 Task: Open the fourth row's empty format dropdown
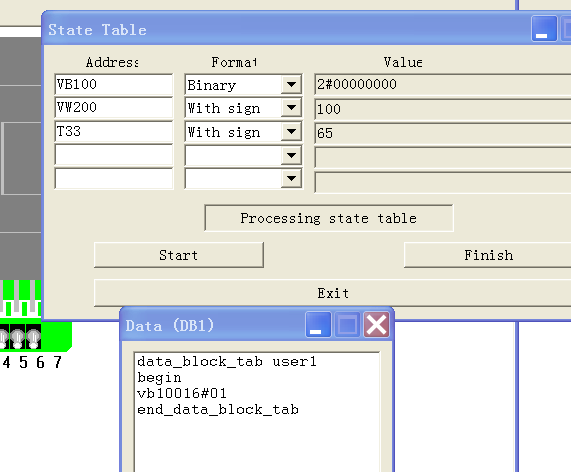coord(291,156)
